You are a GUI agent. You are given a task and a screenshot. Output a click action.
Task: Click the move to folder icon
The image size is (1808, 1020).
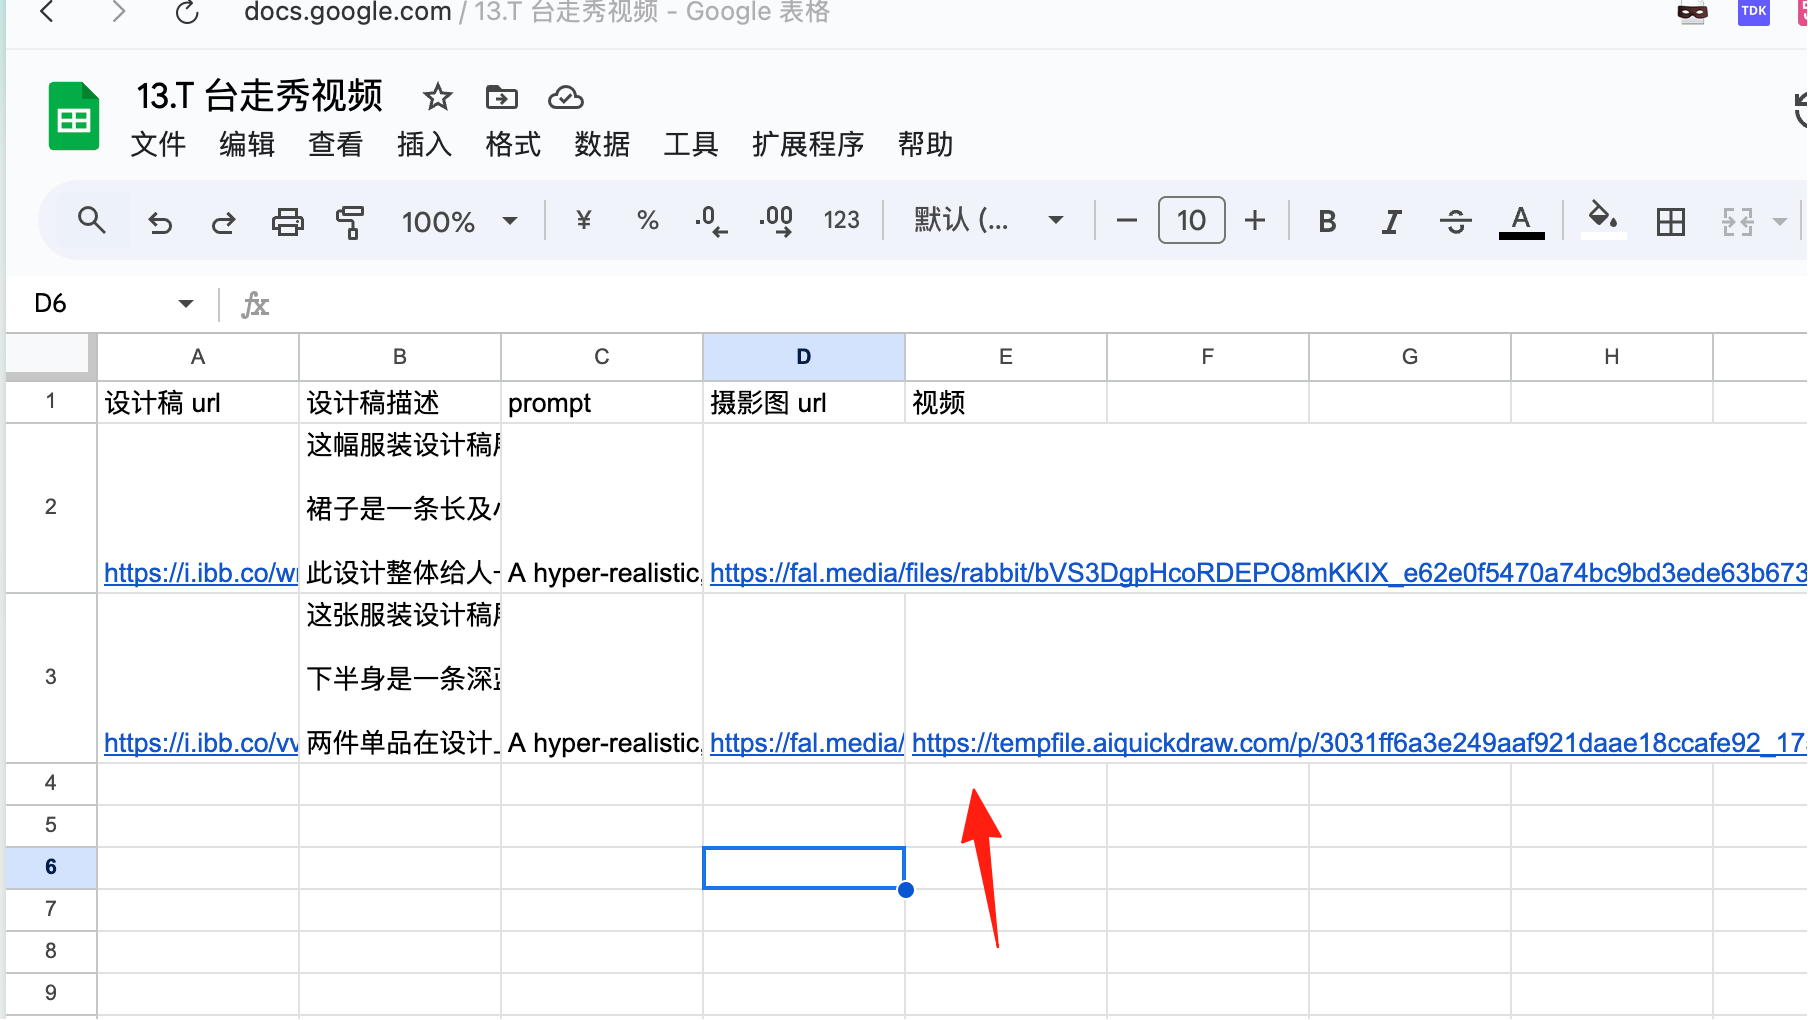click(501, 97)
